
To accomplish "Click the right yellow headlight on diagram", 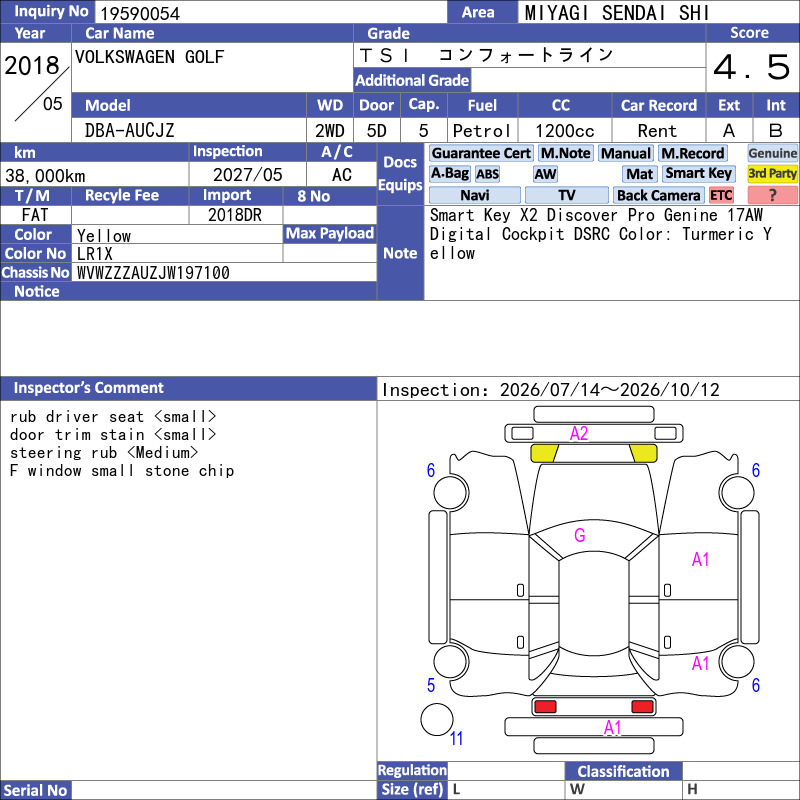I will [x=643, y=453].
